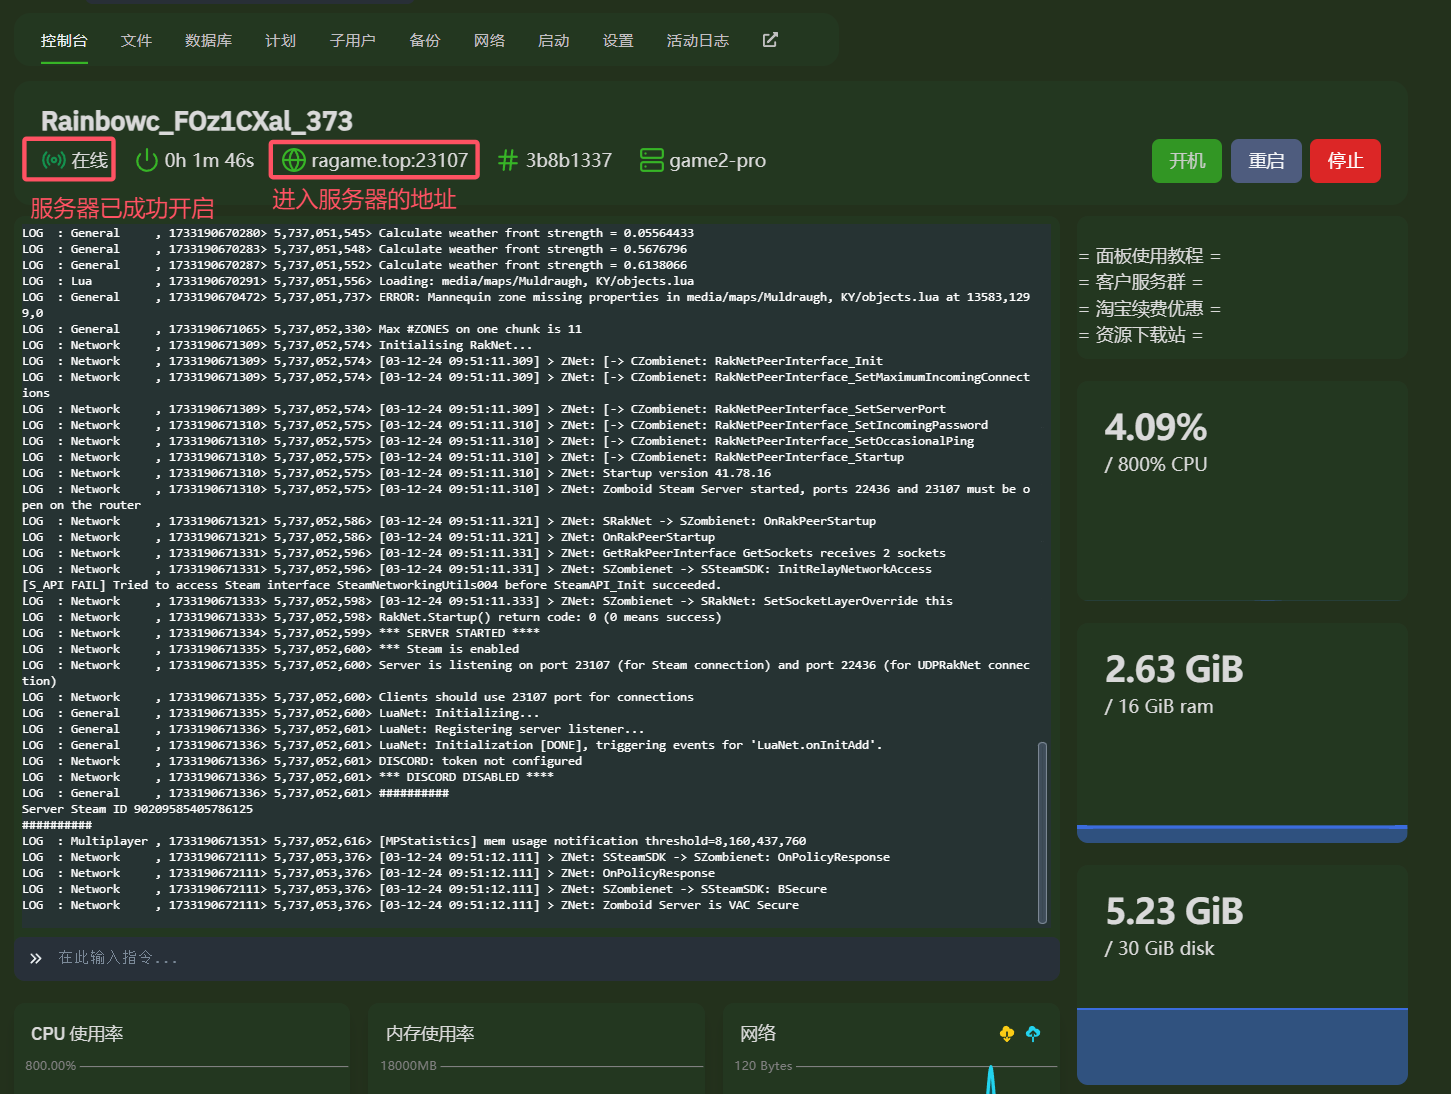Open the 面板使用教程 link
Image resolution: width=1451 pixels, height=1094 pixels.
click(x=1149, y=256)
